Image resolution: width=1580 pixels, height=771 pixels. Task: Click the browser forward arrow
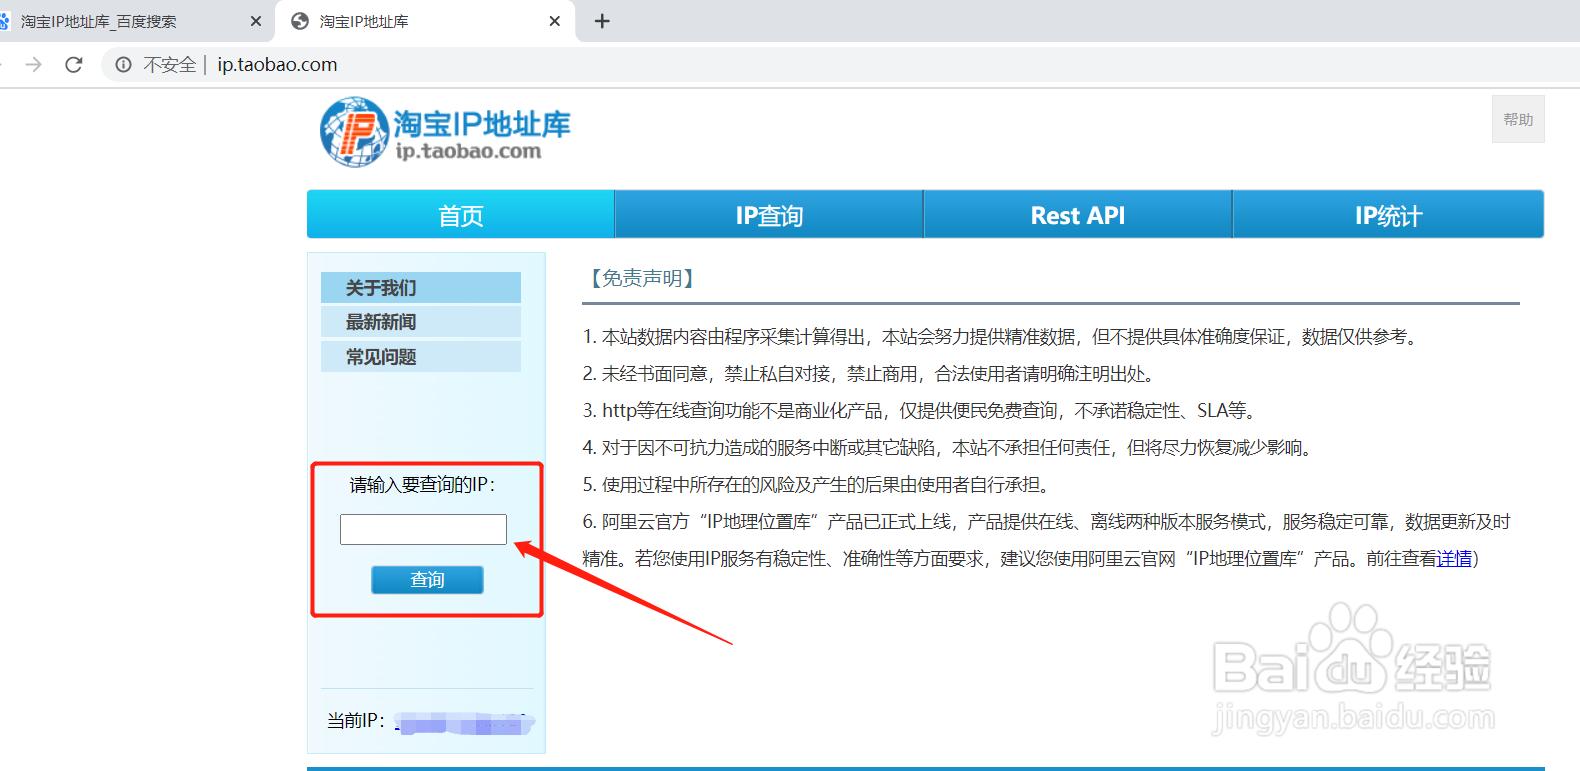(x=34, y=65)
